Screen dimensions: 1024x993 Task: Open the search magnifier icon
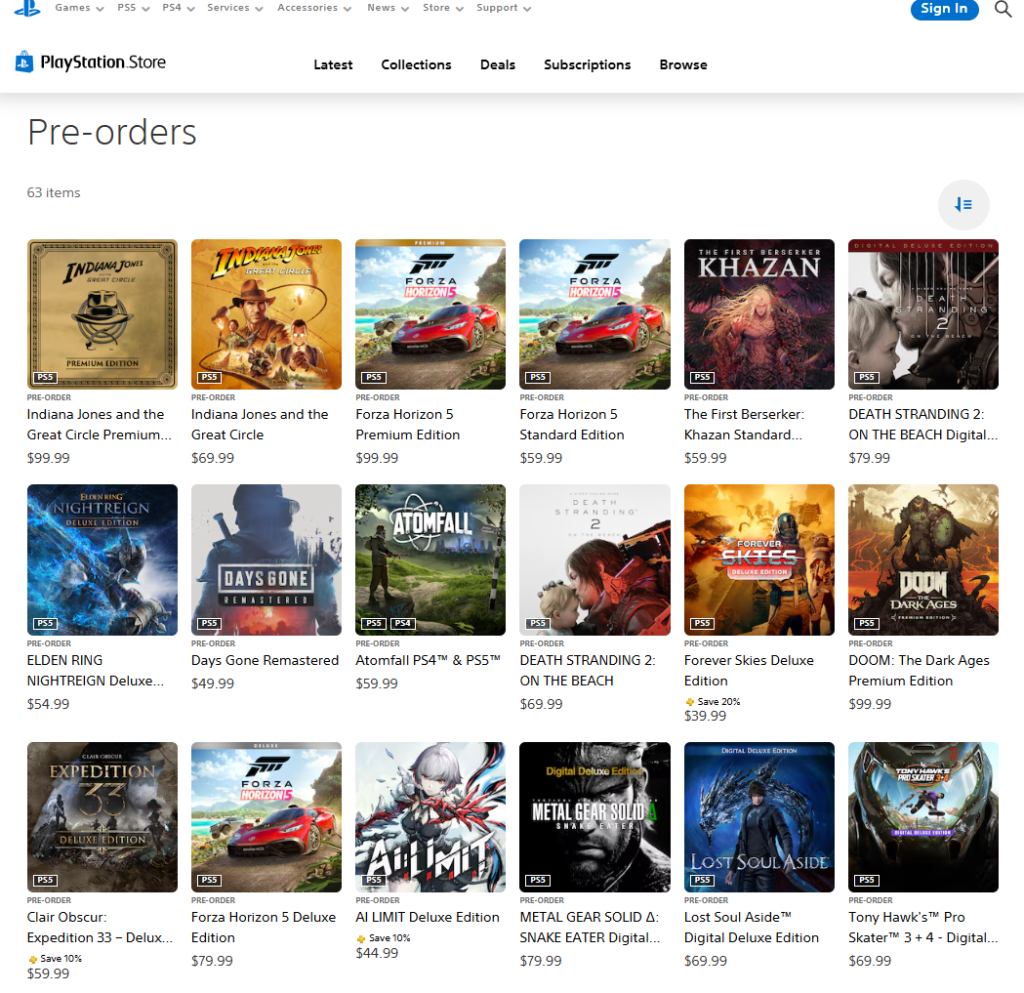click(1002, 8)
